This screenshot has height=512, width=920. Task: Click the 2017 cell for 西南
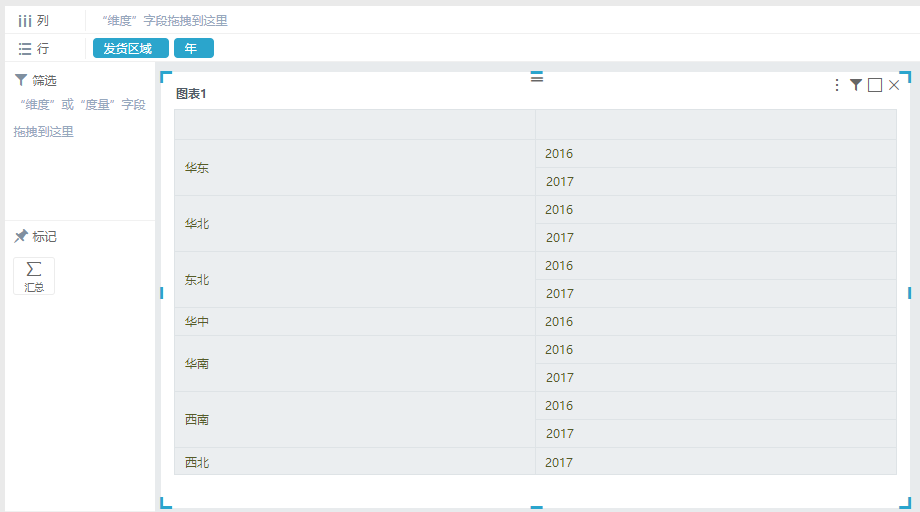[x=716, y=433]
